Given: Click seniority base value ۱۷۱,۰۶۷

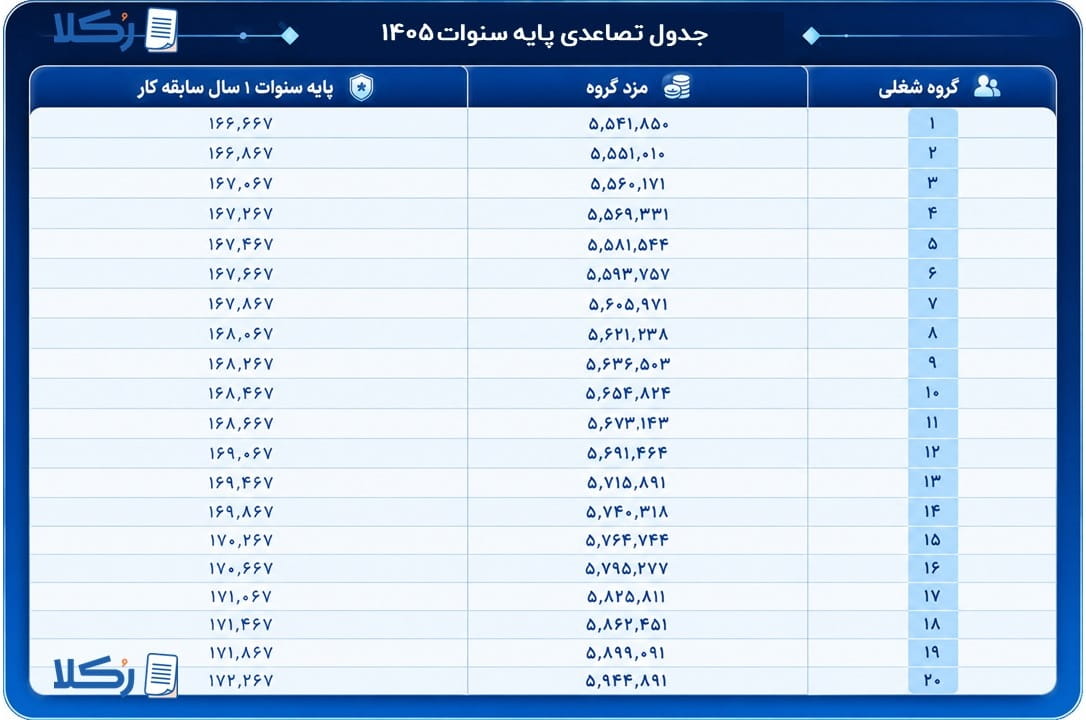Looking at the screenshot, I should pyautogui.click(x=241, y=597).
